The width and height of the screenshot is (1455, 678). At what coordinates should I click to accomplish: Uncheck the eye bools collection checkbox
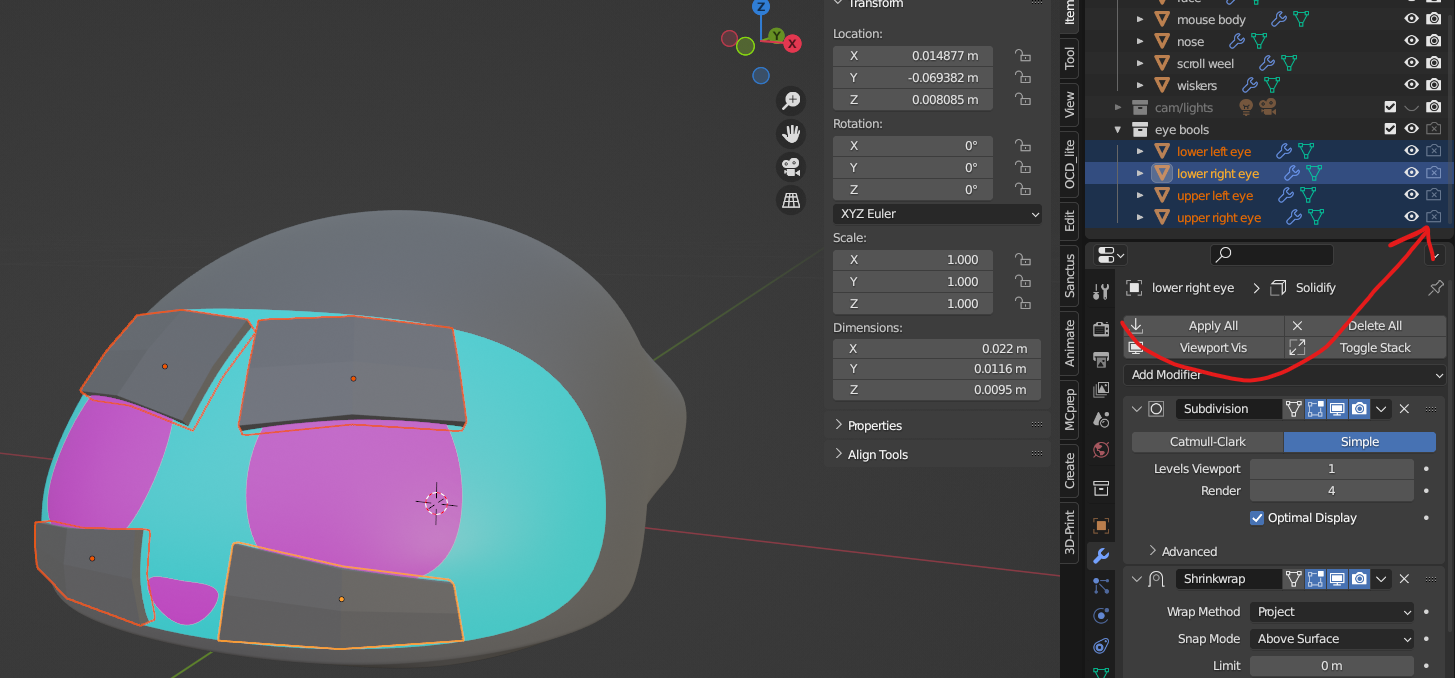[x=1390, y=130]
